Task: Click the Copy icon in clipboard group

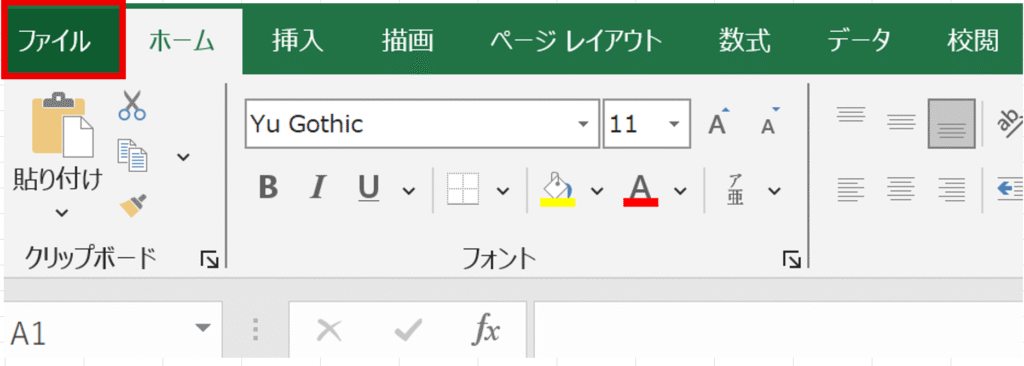Action: point(132,155)
